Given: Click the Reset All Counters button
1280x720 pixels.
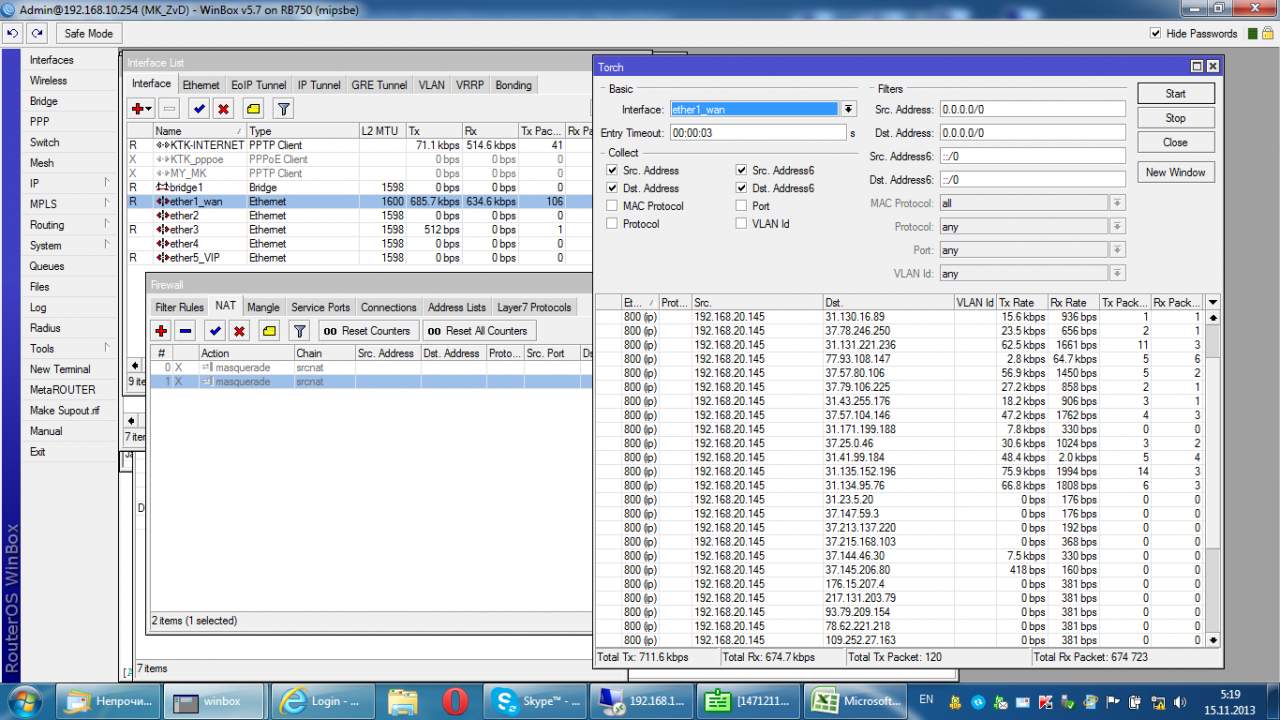Looking at the screenshot, I should coord(478,331).
